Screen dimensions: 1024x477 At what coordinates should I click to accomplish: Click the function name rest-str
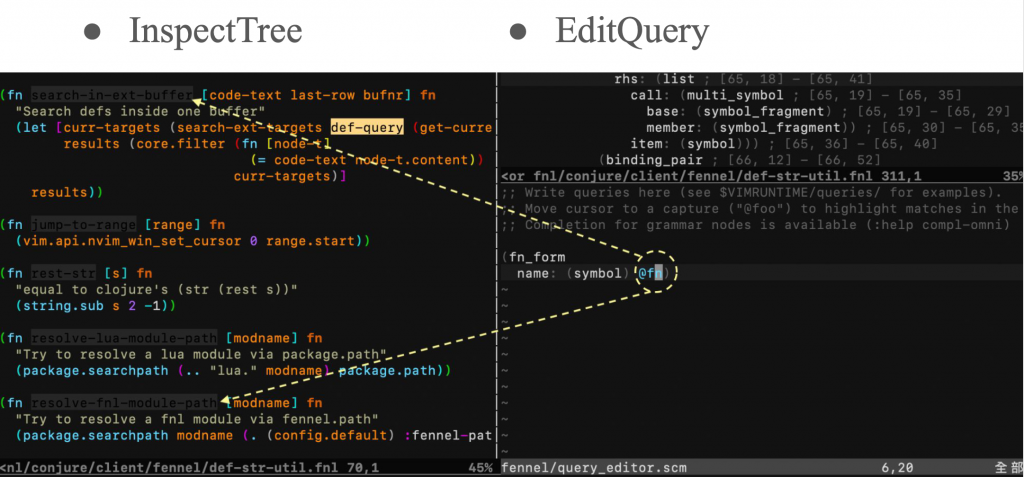(63, 273)
